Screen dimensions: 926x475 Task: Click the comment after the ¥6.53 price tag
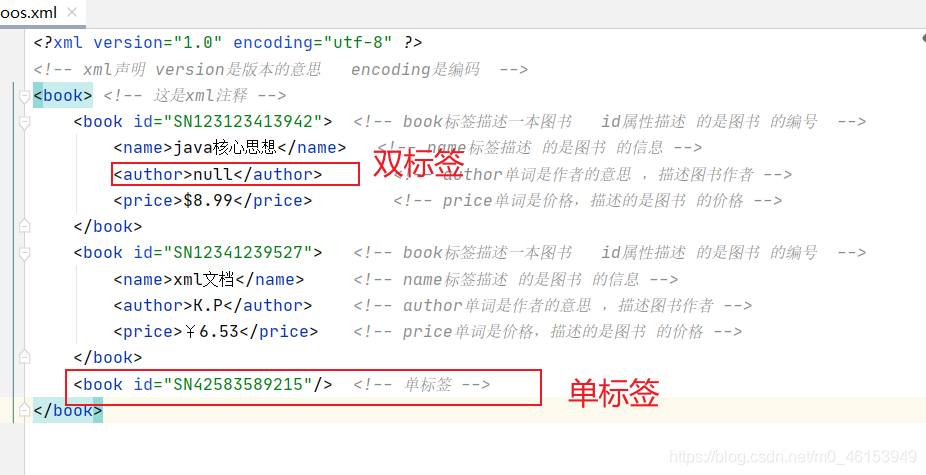(x=548, y=331)
